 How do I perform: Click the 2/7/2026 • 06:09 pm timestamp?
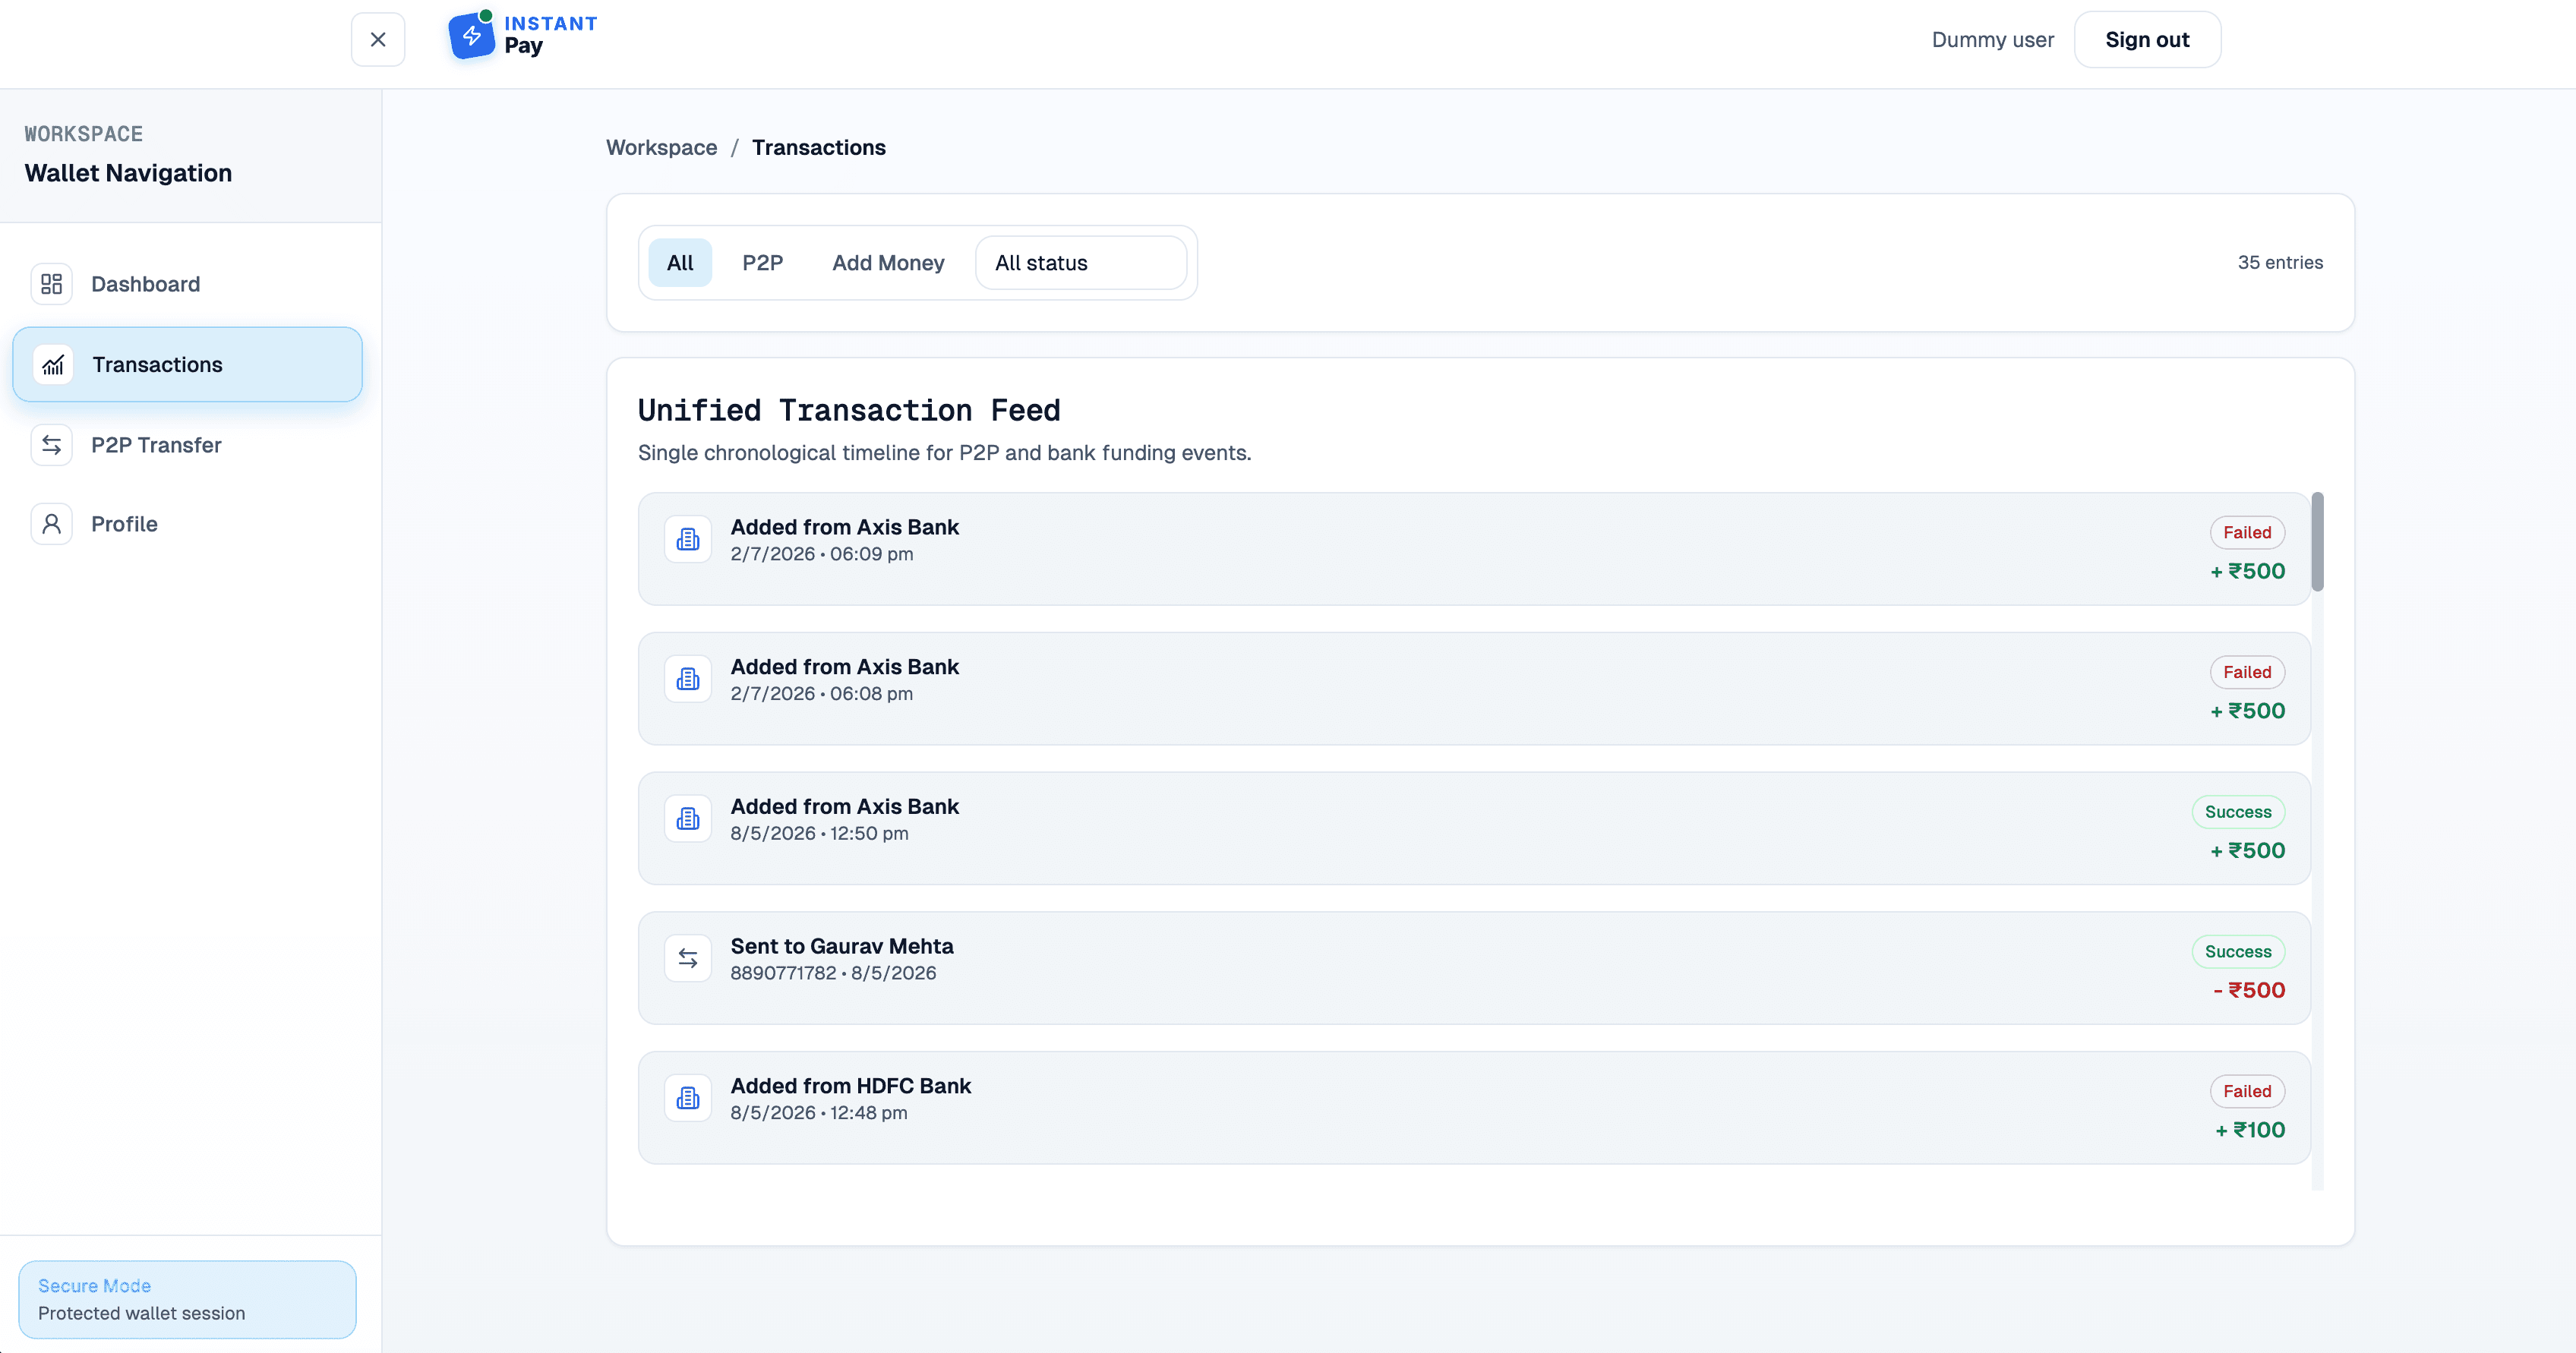coord(822,554)
